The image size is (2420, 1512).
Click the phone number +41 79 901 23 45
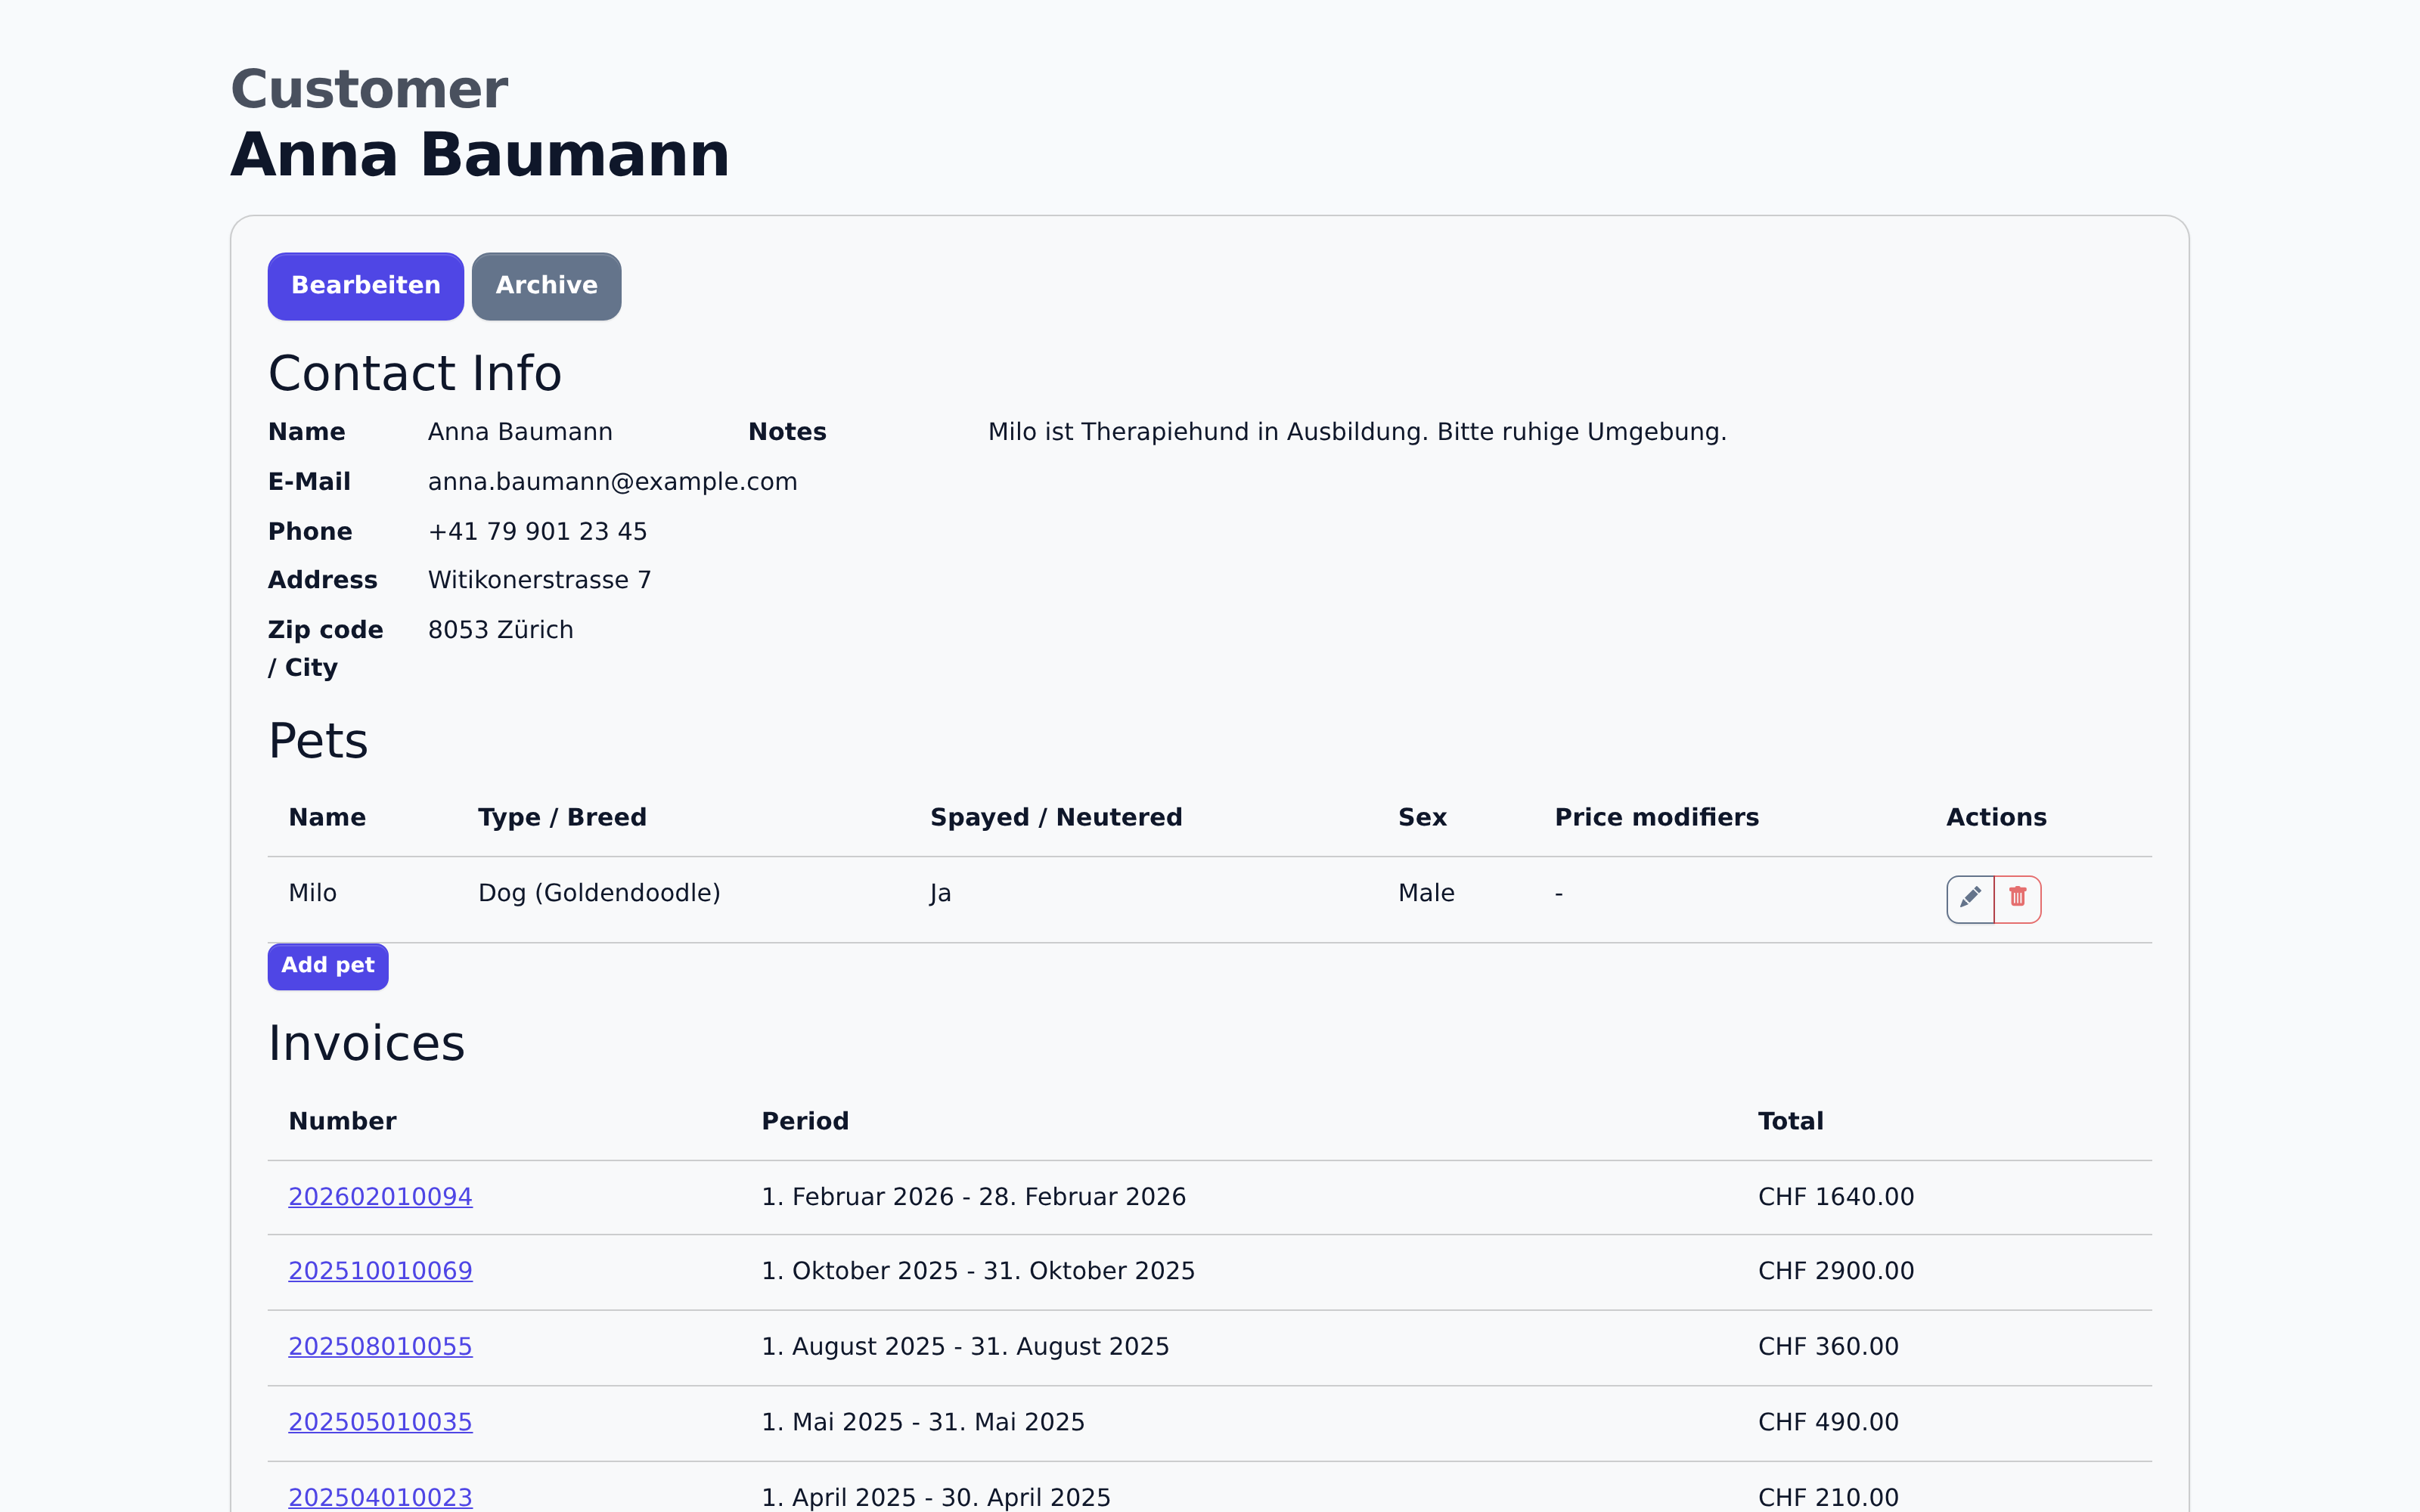(x=537, y=532)
